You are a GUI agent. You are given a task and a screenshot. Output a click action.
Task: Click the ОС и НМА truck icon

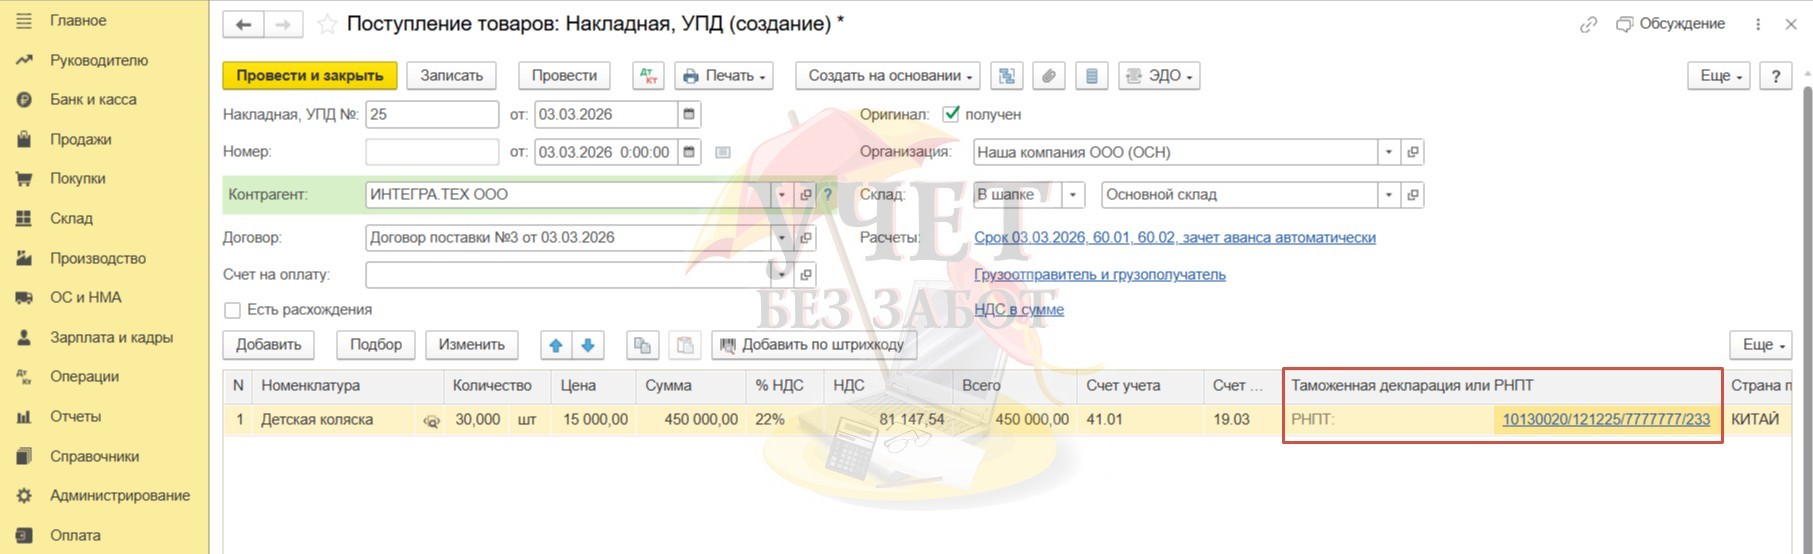pos(24,297)
